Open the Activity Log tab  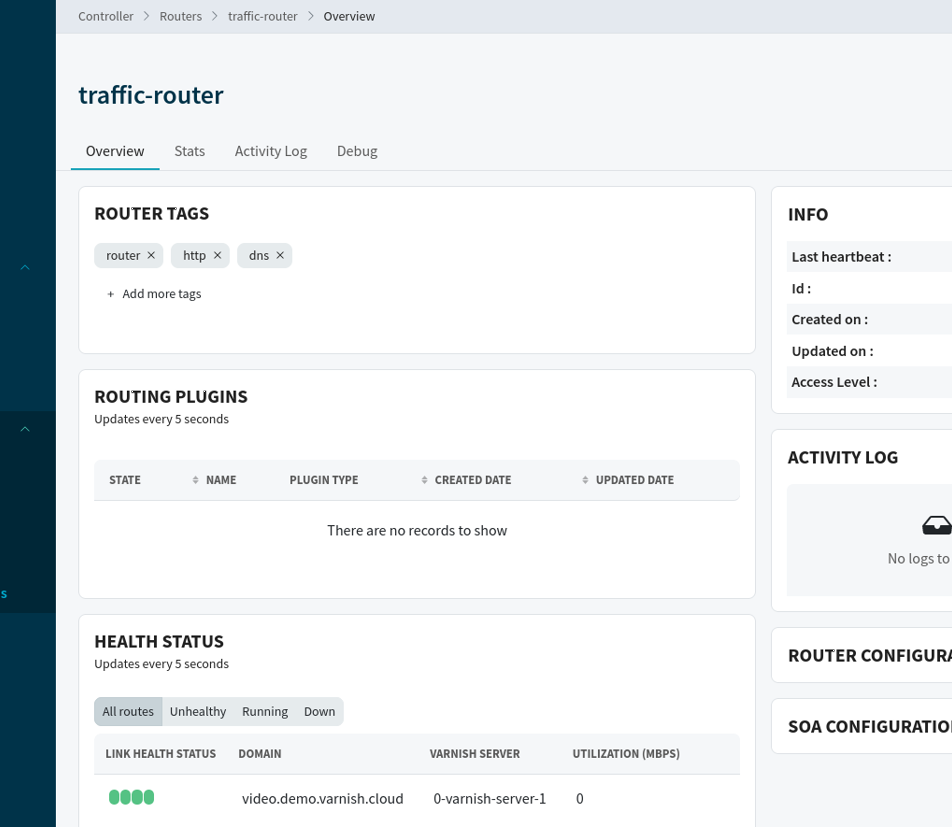[271, 151]
